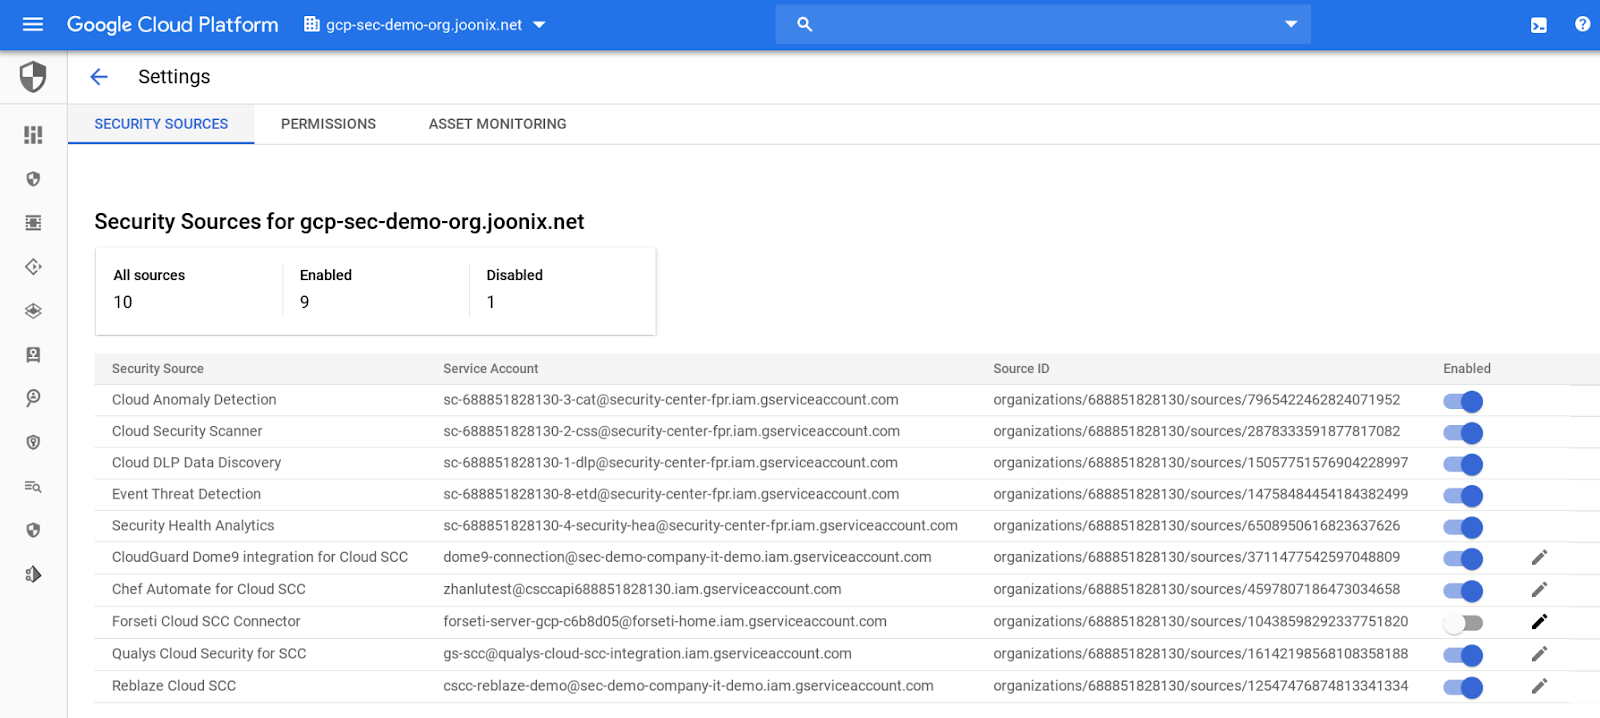Expand sidebar with bottom arrow icon
This screenshot has width=1600, height=718.
click(x=33, y=574)
